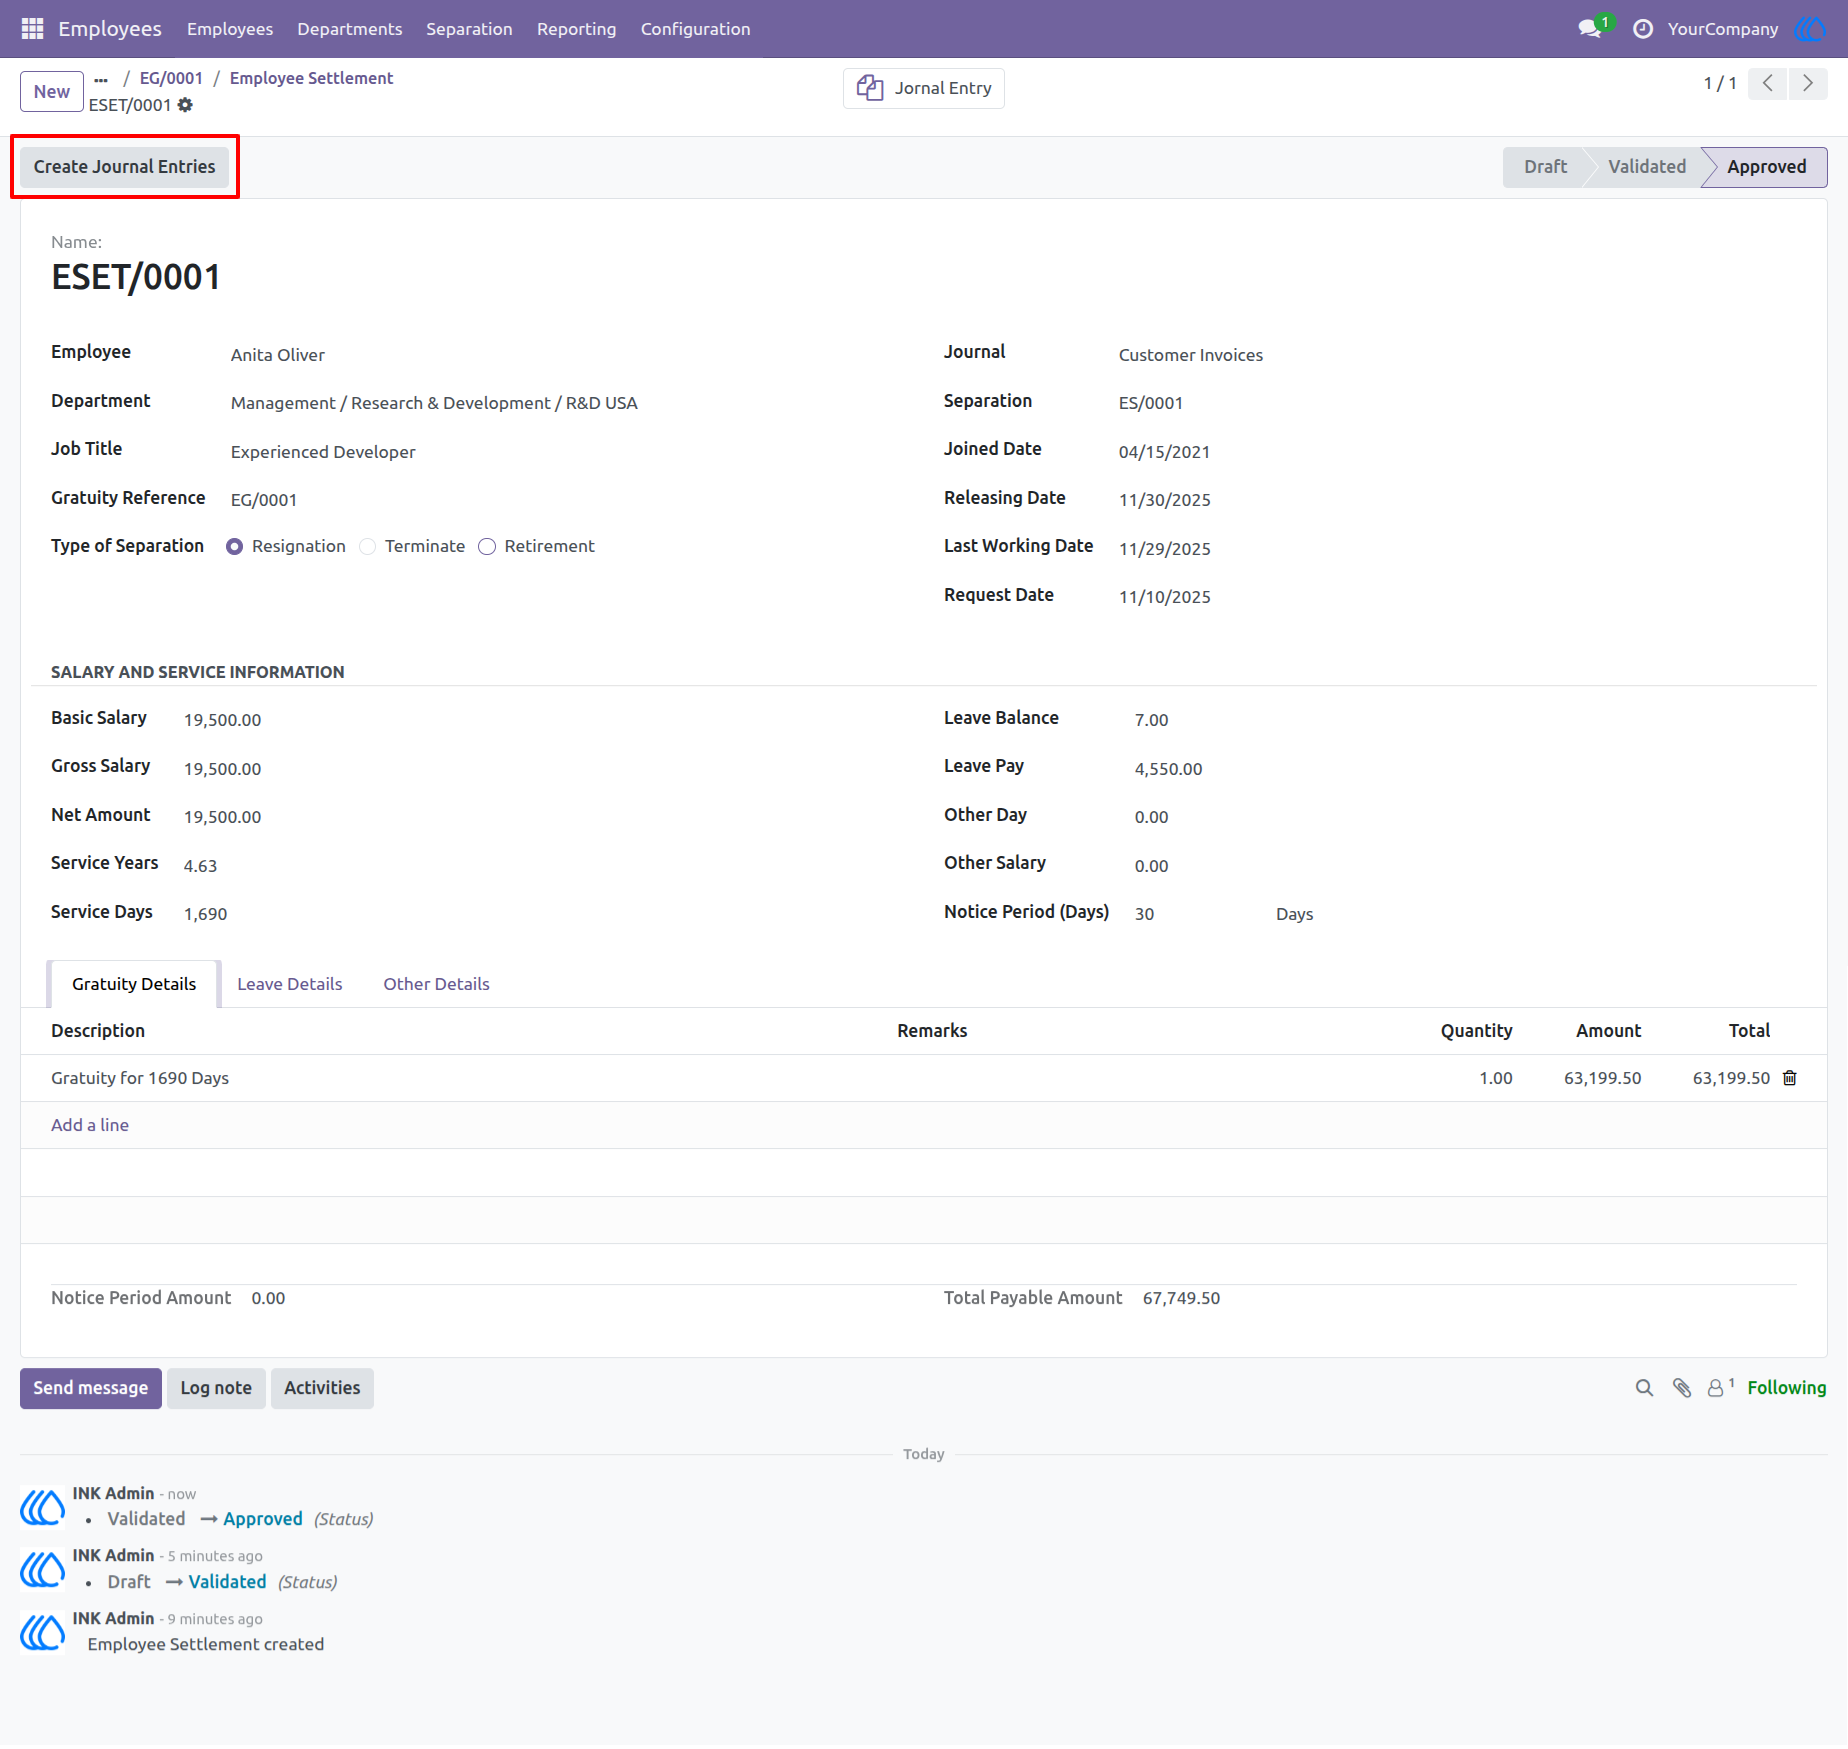Image resolution: width=1848 pixels, height=1749 pixels.
Task: Click the Approved status stage
Action: pyautogui.click(x=1767, y=167)
